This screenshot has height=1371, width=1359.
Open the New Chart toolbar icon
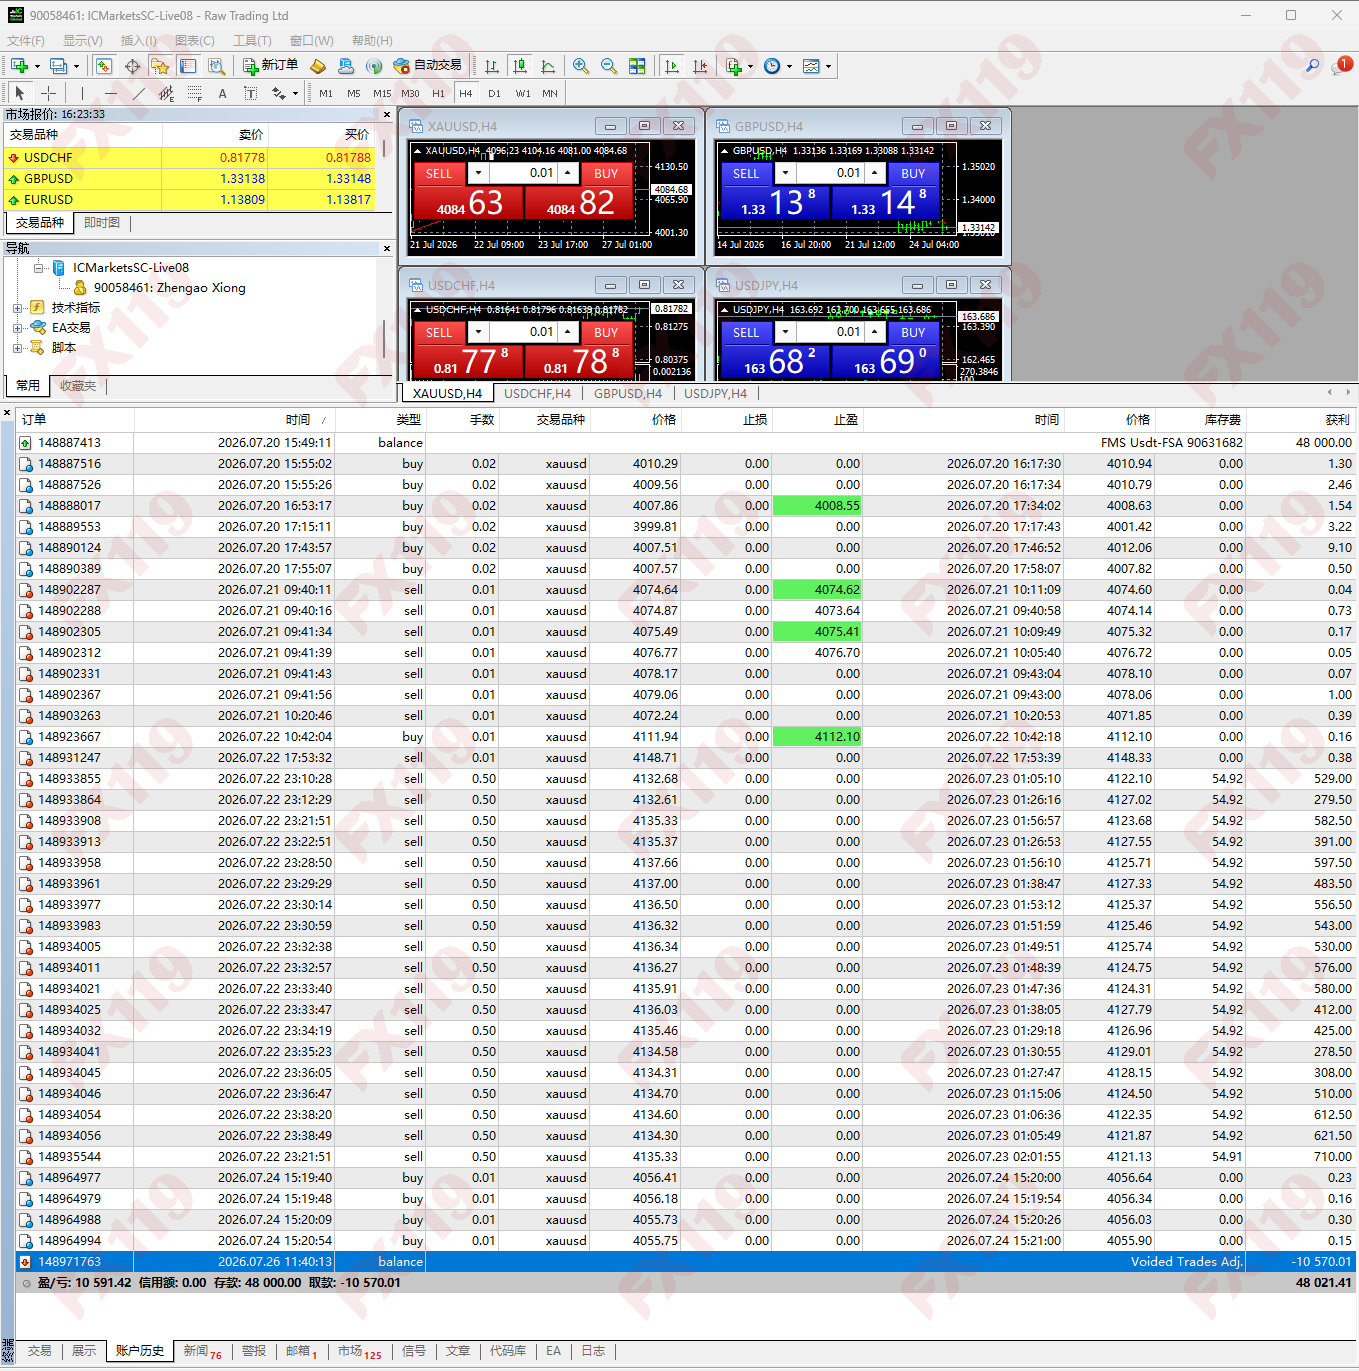click(x=18, y=66)
